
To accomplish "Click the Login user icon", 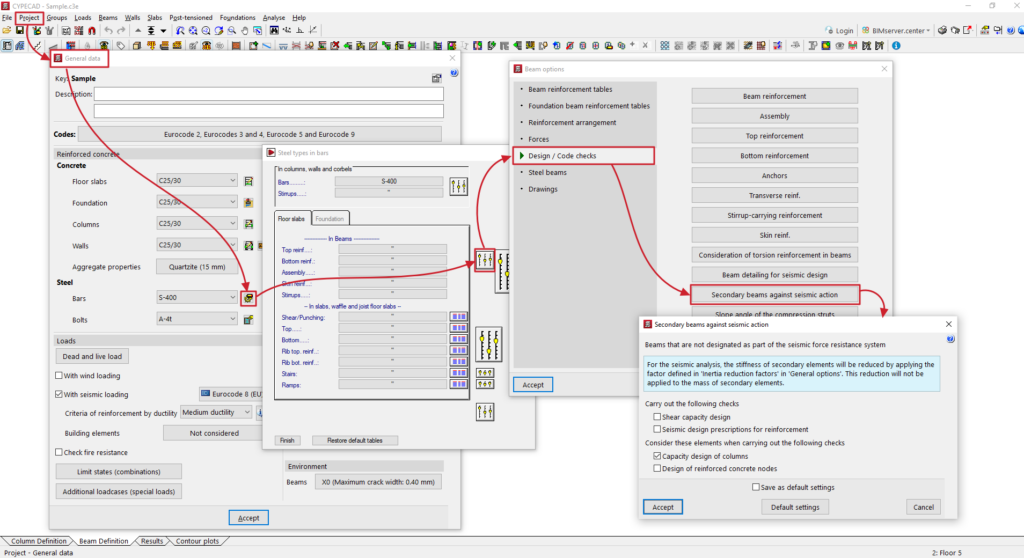I will (829, 30).
